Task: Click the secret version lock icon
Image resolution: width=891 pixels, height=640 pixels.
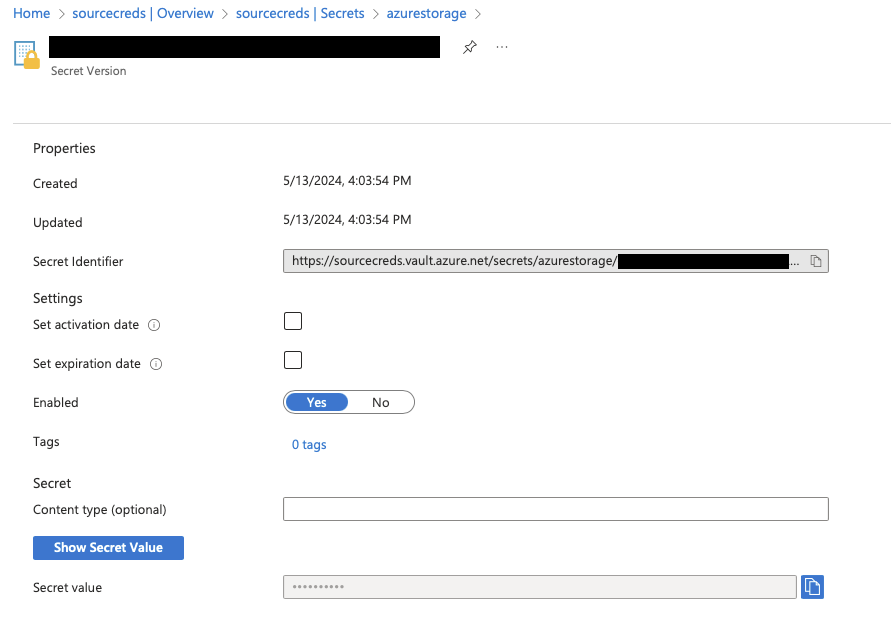Action: pos(27,55)
